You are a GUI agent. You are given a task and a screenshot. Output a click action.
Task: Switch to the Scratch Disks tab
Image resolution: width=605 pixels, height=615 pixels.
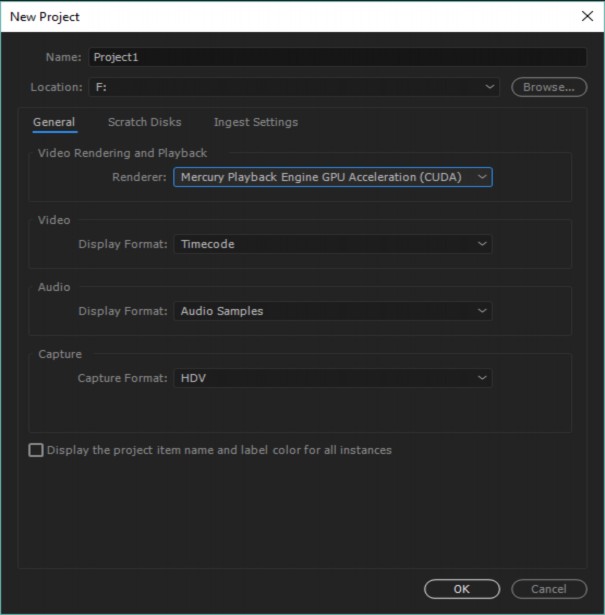tap(145, 123)
